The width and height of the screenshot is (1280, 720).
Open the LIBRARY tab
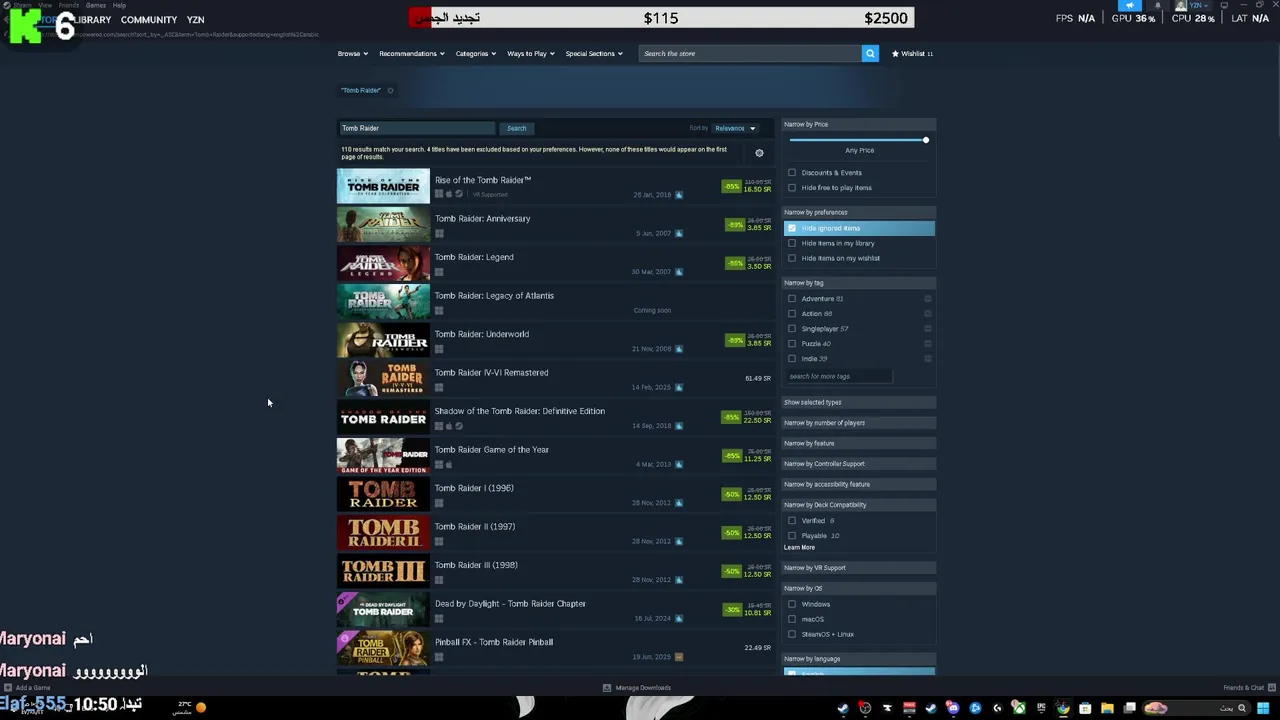click(x=93, y=20)
